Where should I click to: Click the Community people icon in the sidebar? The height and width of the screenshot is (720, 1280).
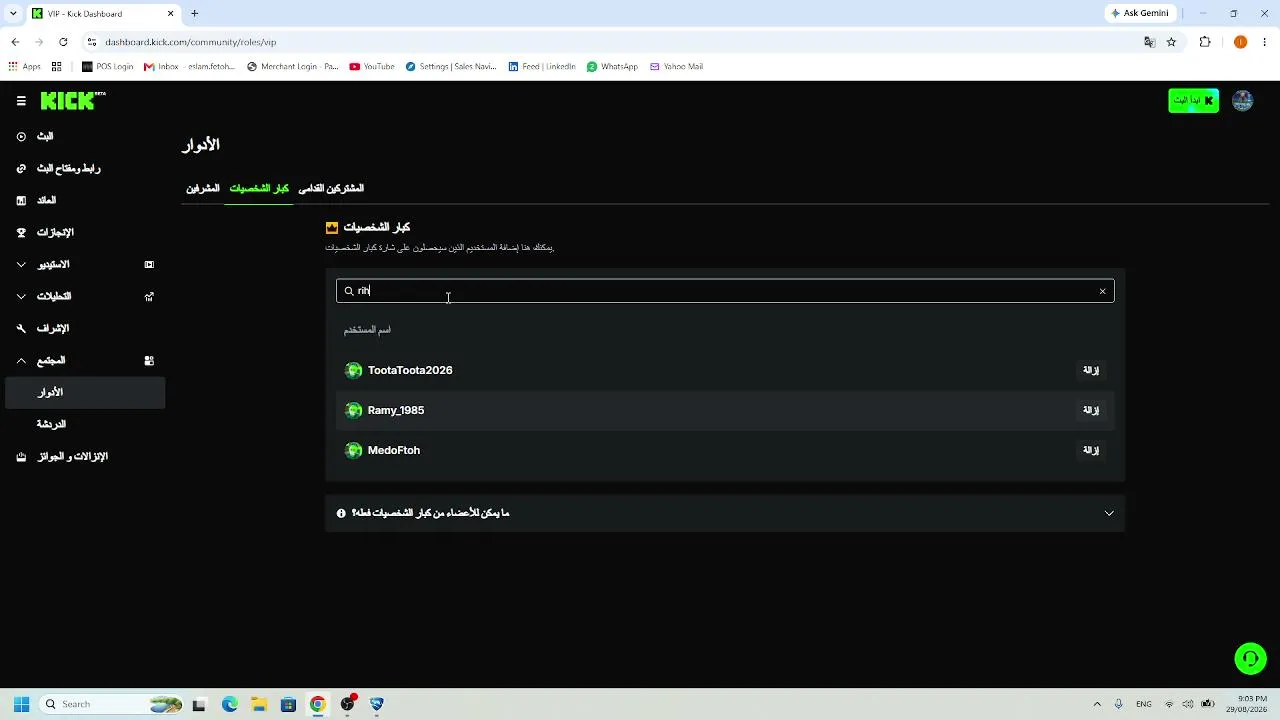[149, 360]
